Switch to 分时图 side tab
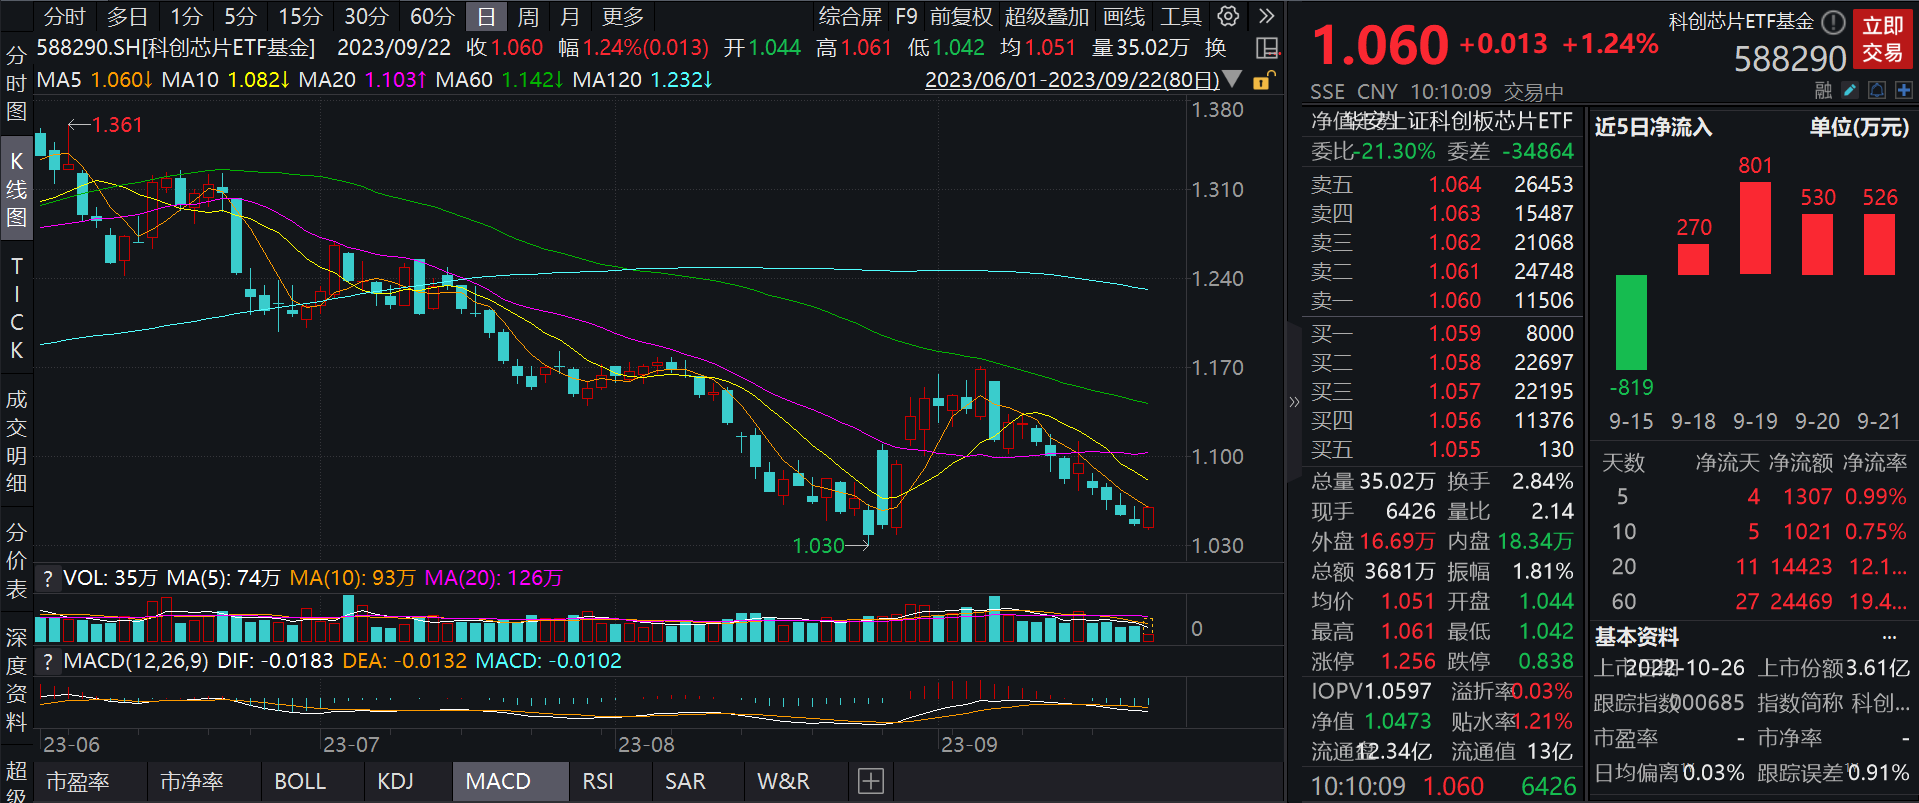 point(16,83)
